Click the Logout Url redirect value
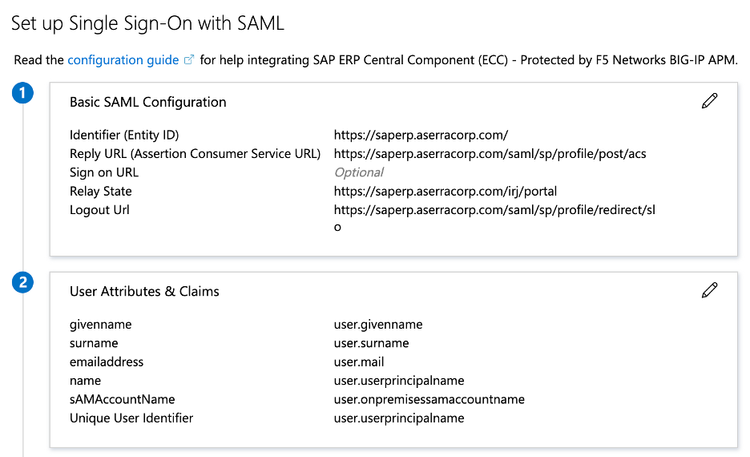The height and width of the screenshot is (457, 750). click(x=494, y=210)
